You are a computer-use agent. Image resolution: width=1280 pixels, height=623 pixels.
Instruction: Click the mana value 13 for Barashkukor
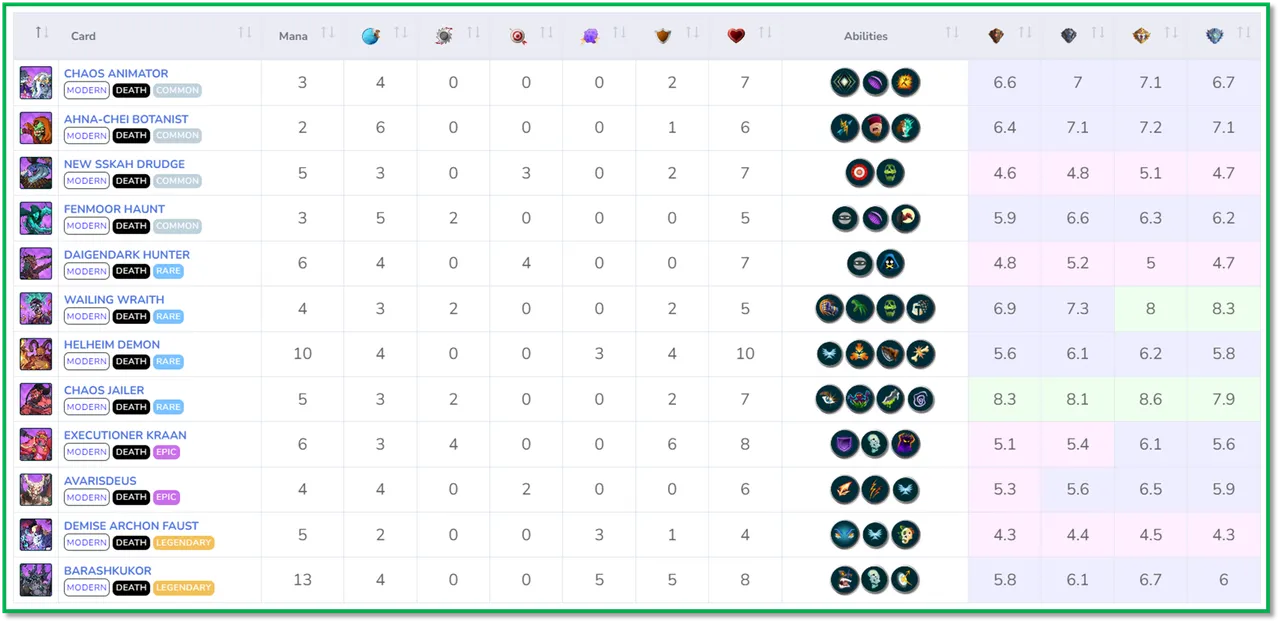[302, 580]
